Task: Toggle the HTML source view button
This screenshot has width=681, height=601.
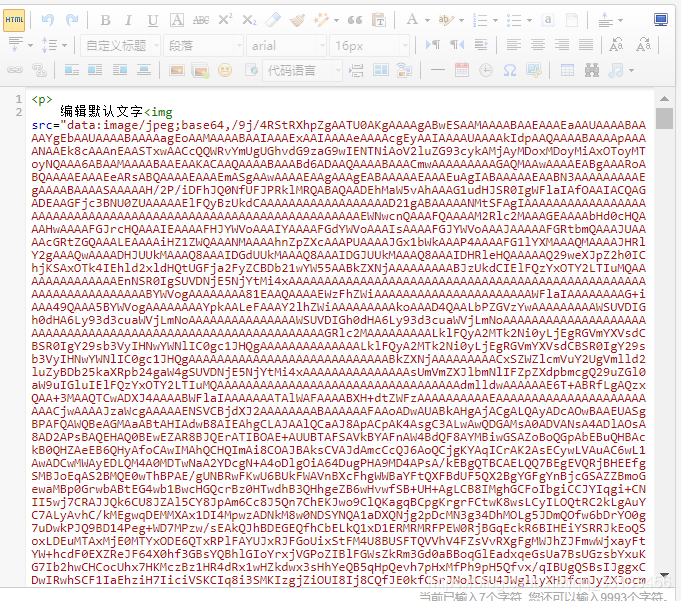Action: pos(14,20)
